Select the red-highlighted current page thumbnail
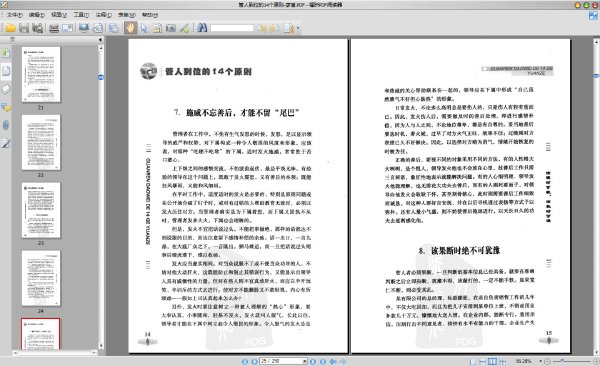 pos(41,334)
